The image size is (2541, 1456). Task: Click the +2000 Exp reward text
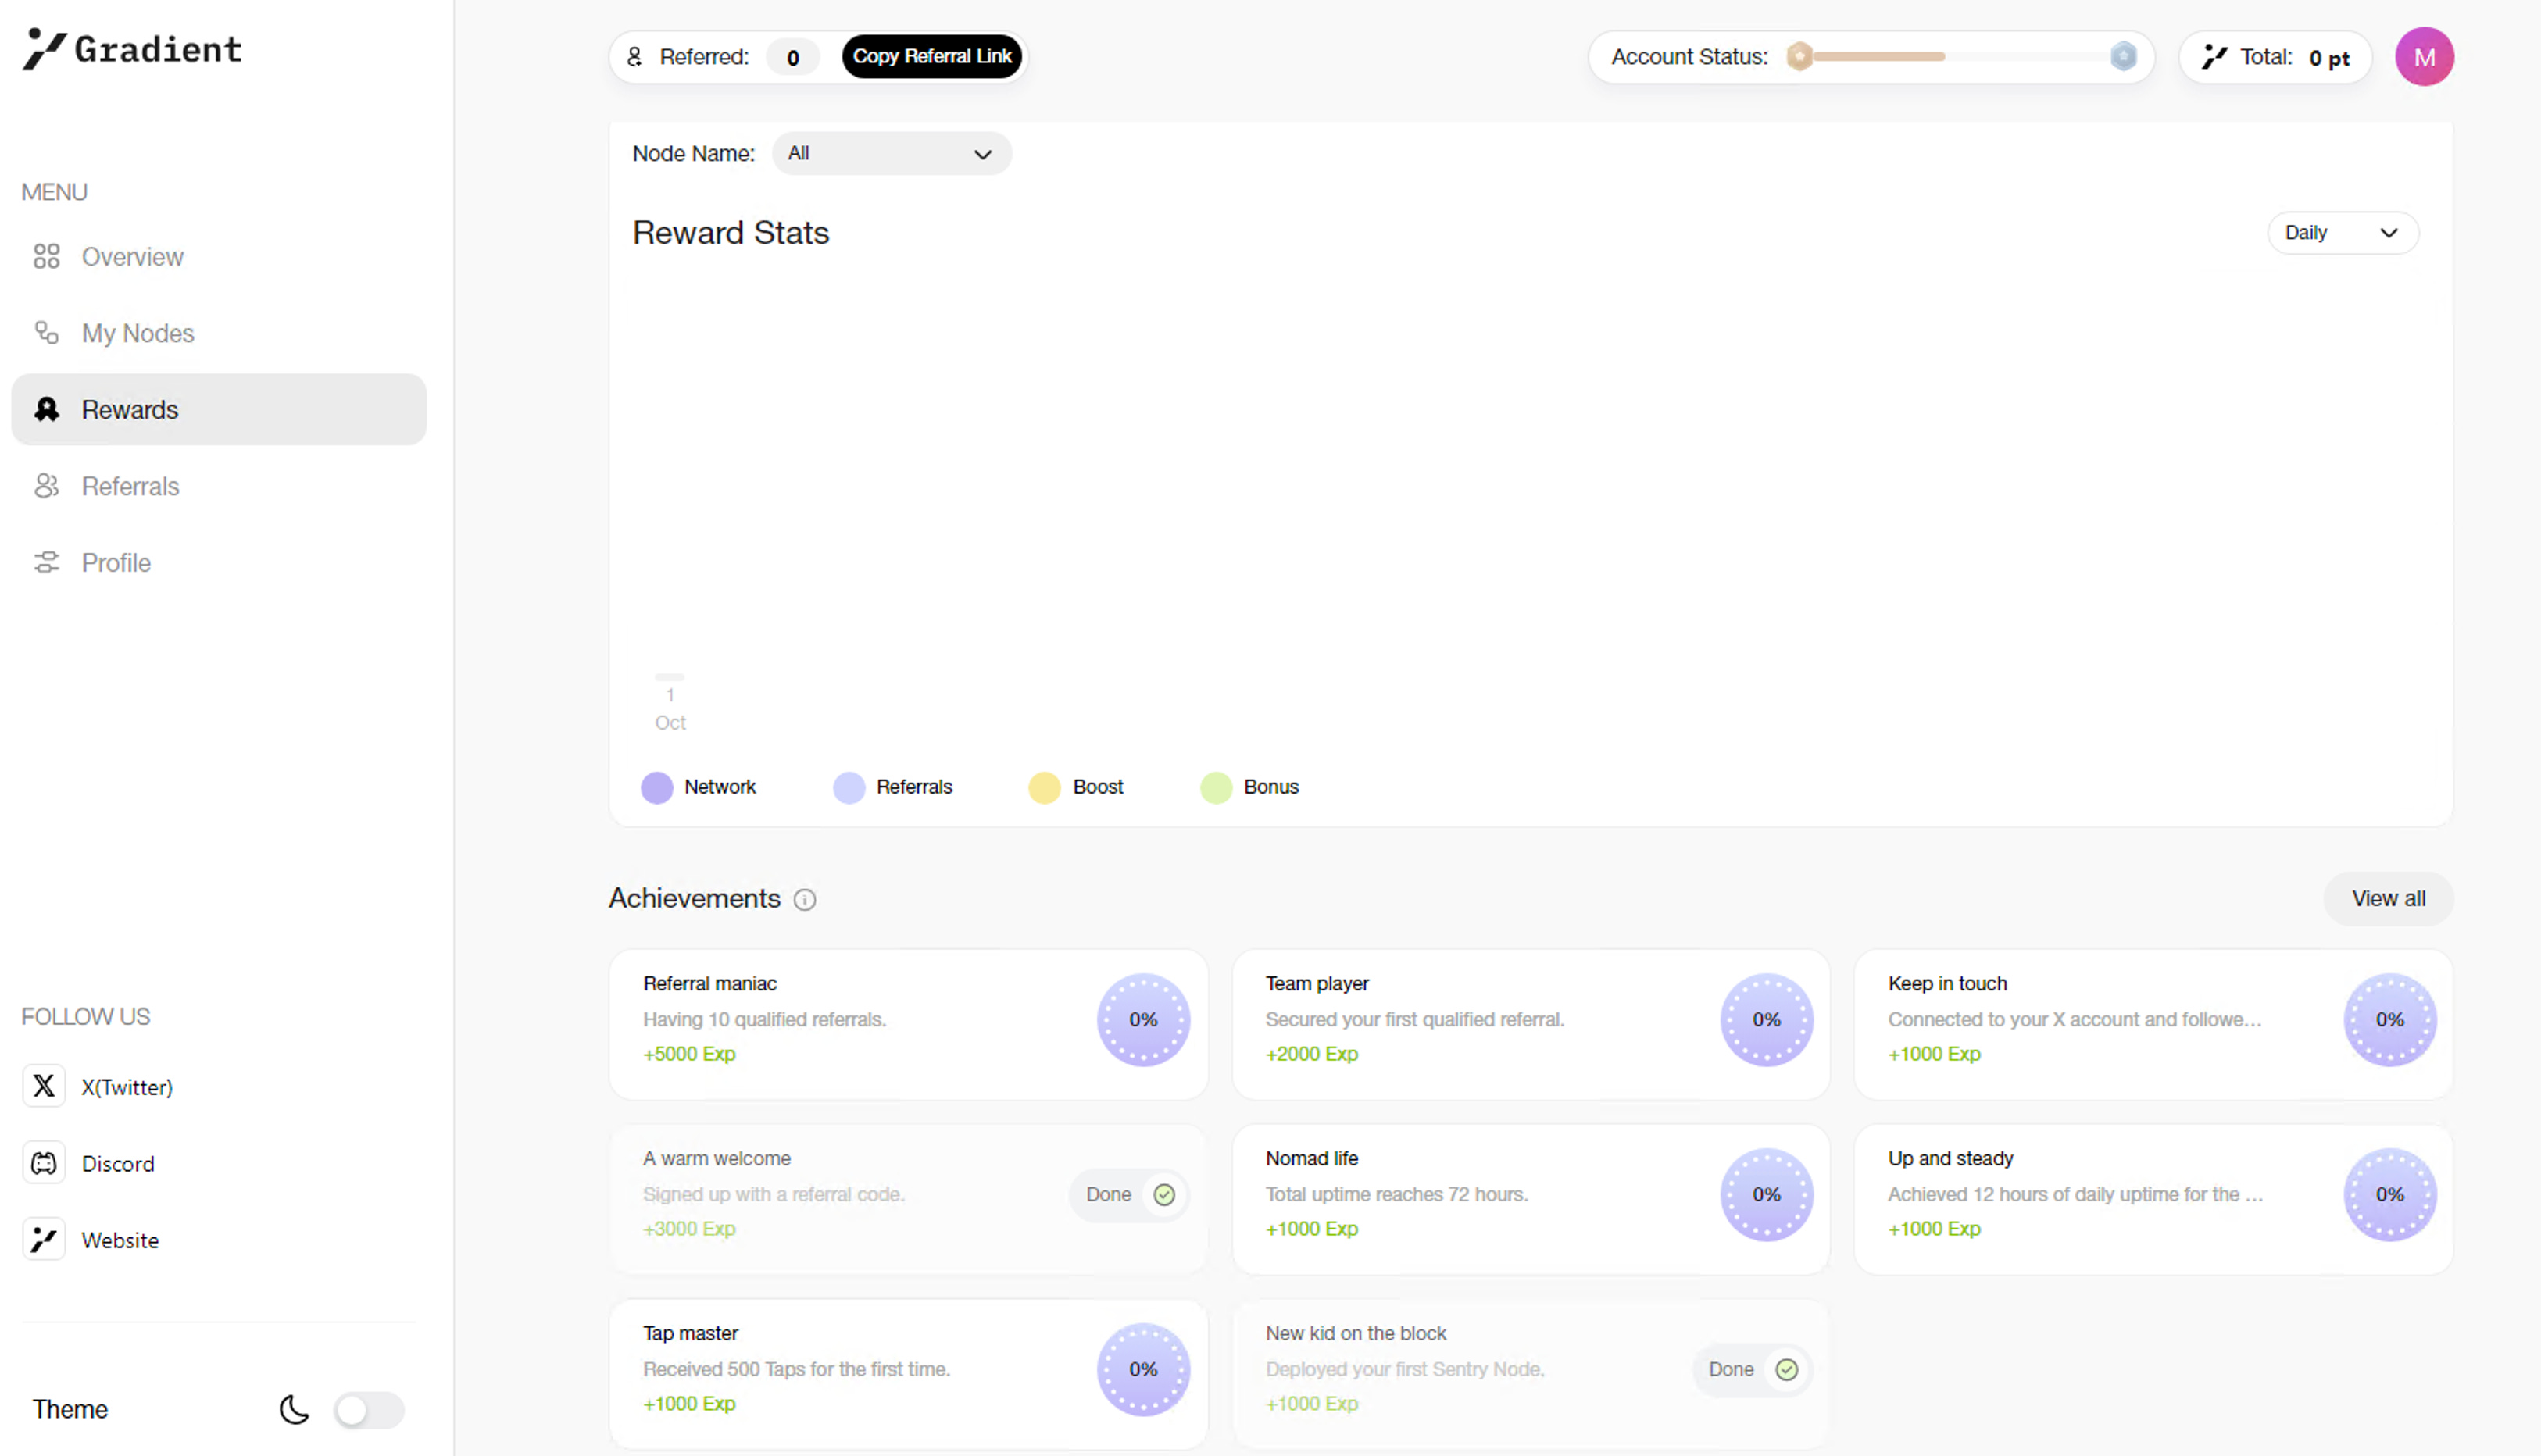(x=1312, y=1054)
